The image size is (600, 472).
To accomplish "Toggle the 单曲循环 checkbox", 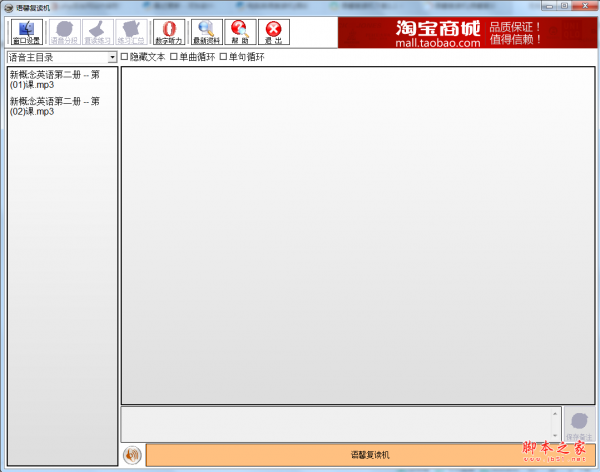I will pyautogui.click(x=174, y=57).
